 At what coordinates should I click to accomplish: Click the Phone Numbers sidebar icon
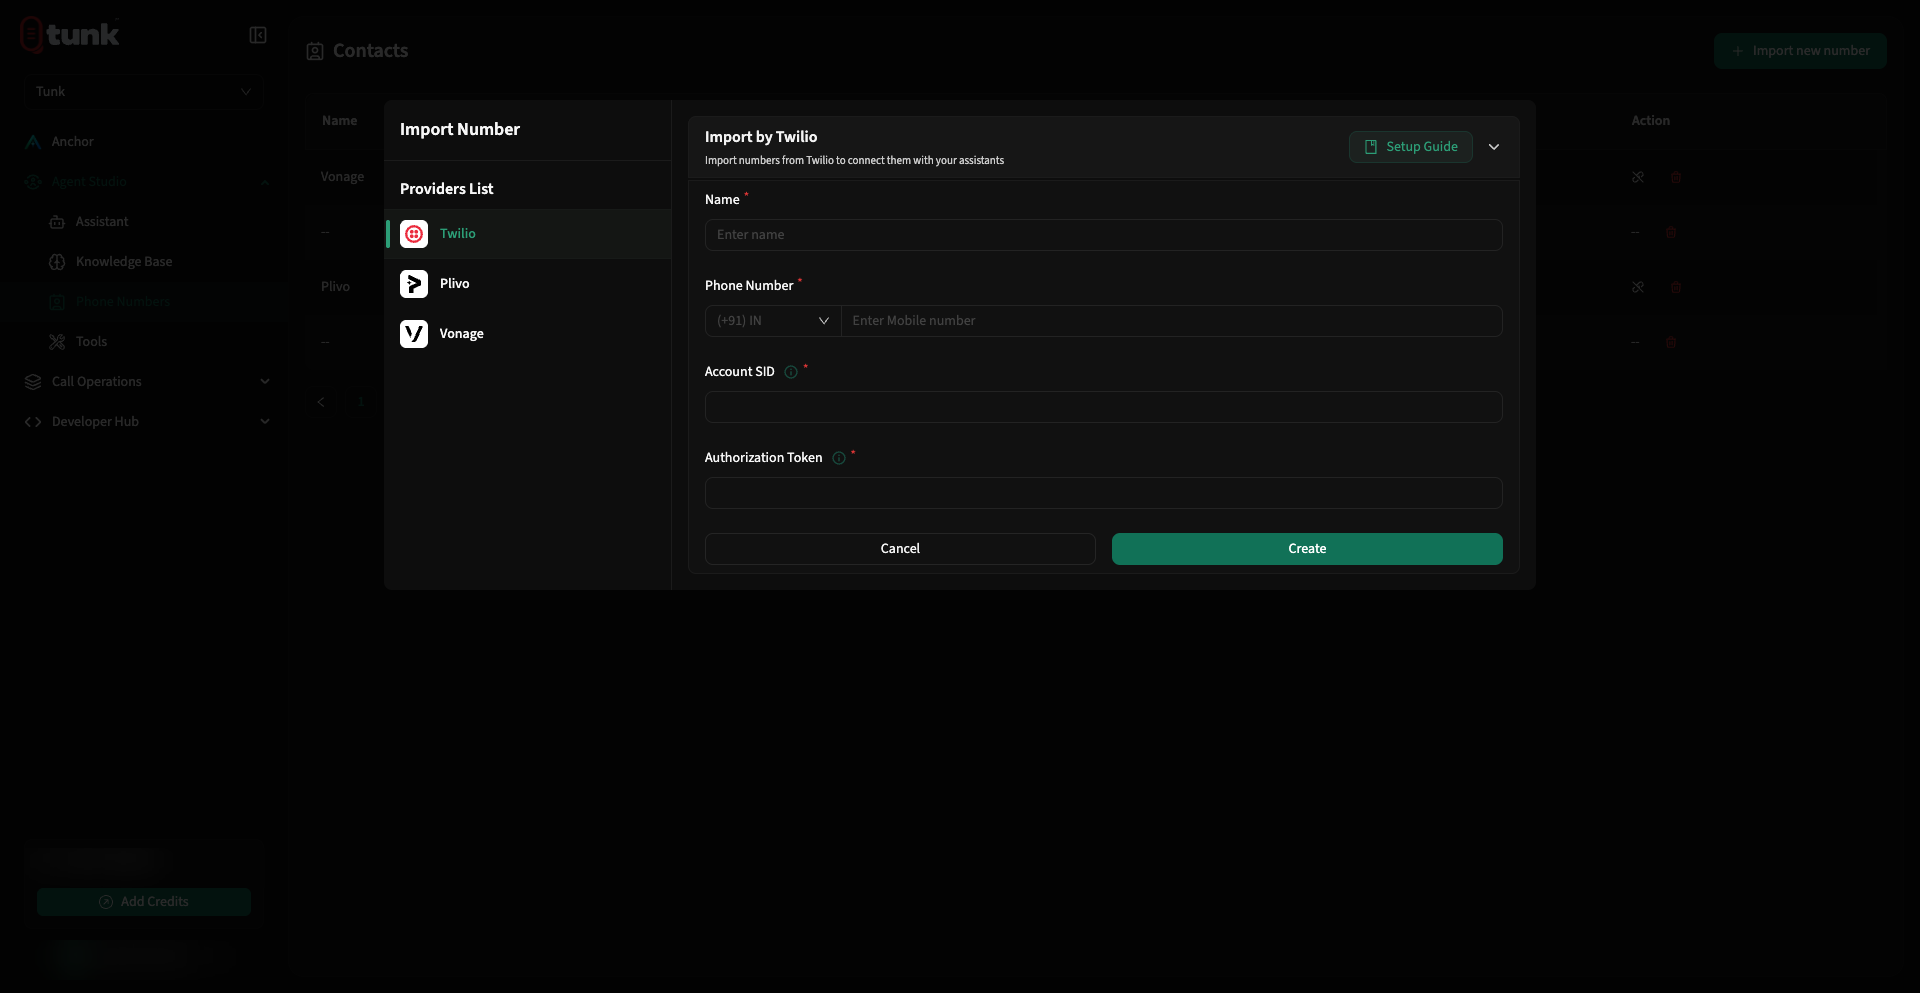click(57, 302)
